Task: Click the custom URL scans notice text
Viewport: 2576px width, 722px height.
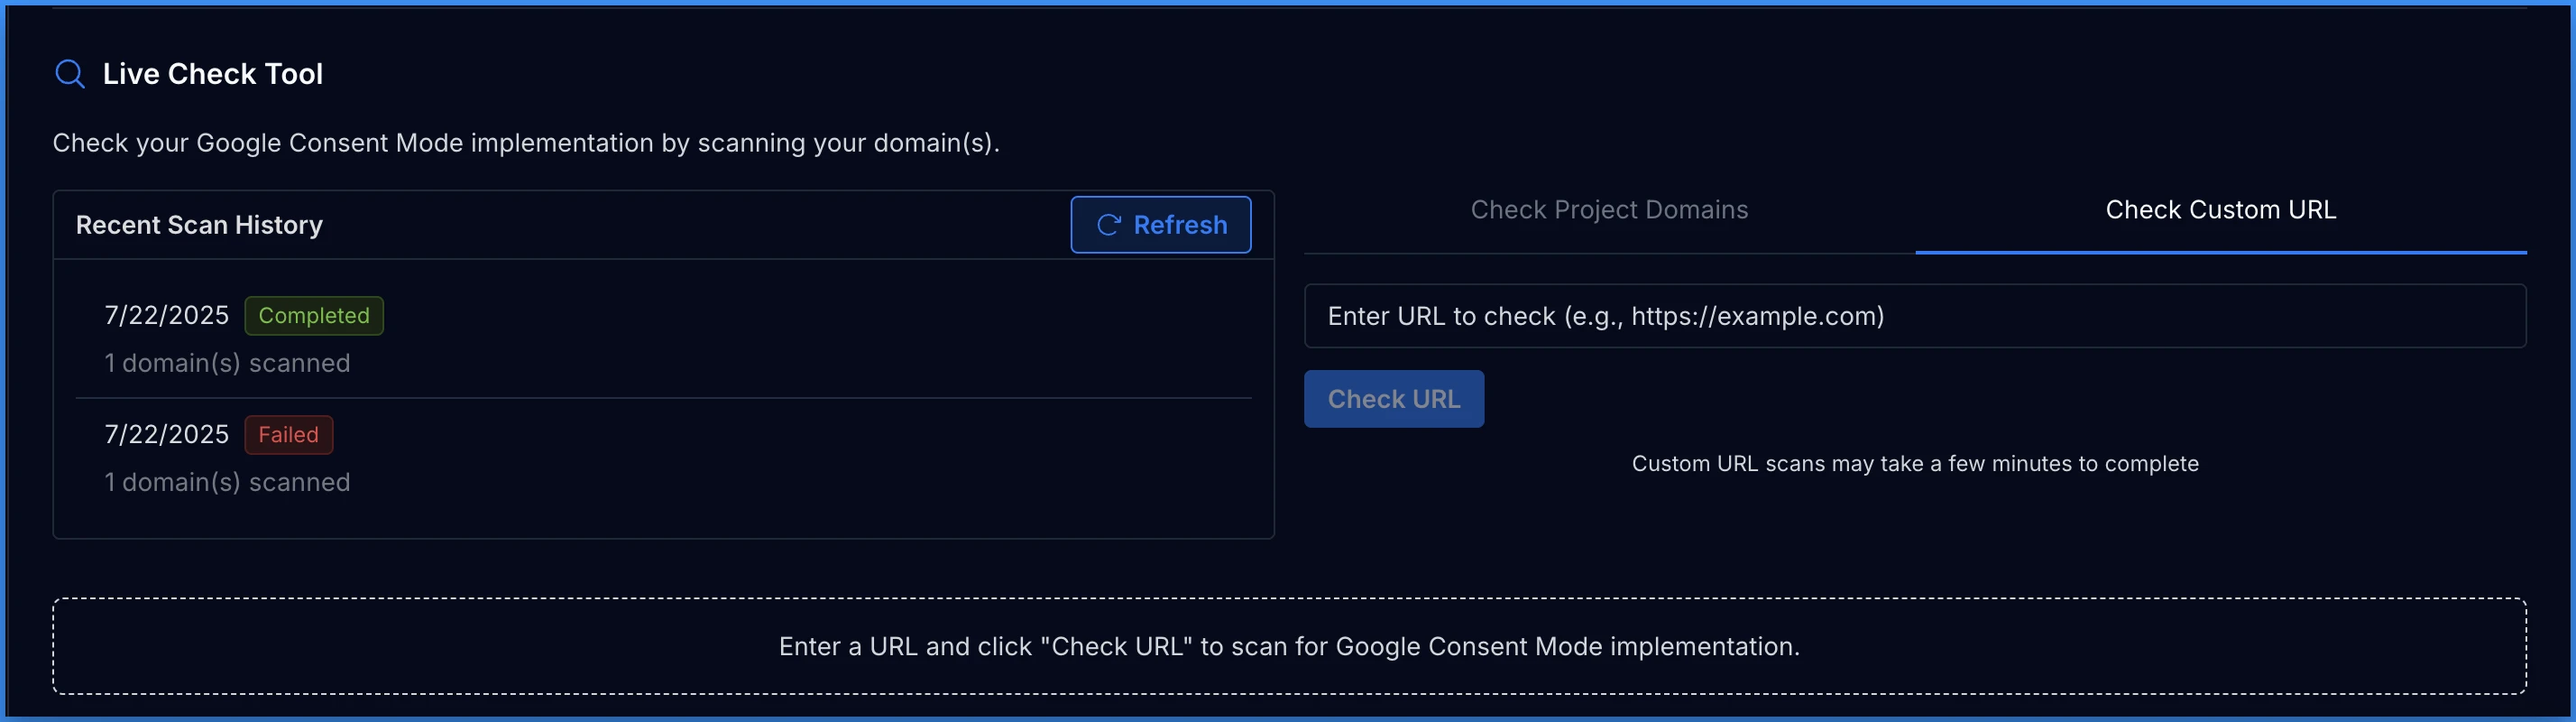Action: point(1914,464)
